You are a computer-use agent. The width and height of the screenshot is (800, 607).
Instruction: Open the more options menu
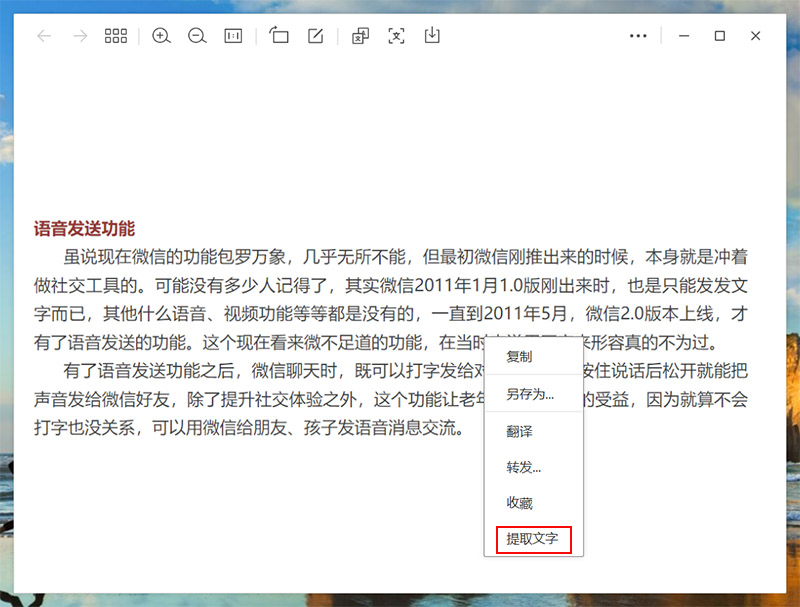(638, 36)
